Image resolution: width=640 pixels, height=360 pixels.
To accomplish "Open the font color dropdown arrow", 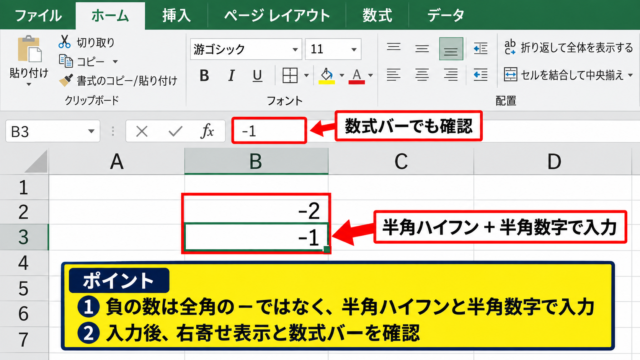I will 371,76.
